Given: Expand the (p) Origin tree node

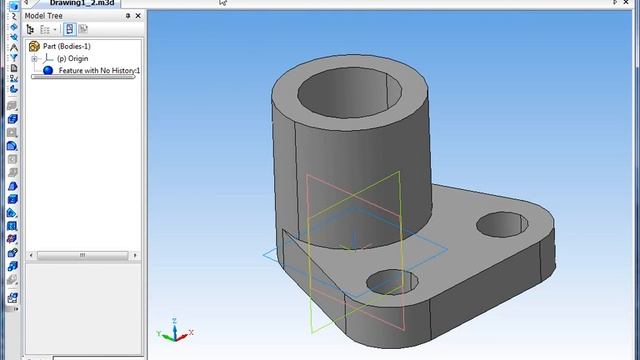Looking at the screenshot, I should [x=34, y=59].
